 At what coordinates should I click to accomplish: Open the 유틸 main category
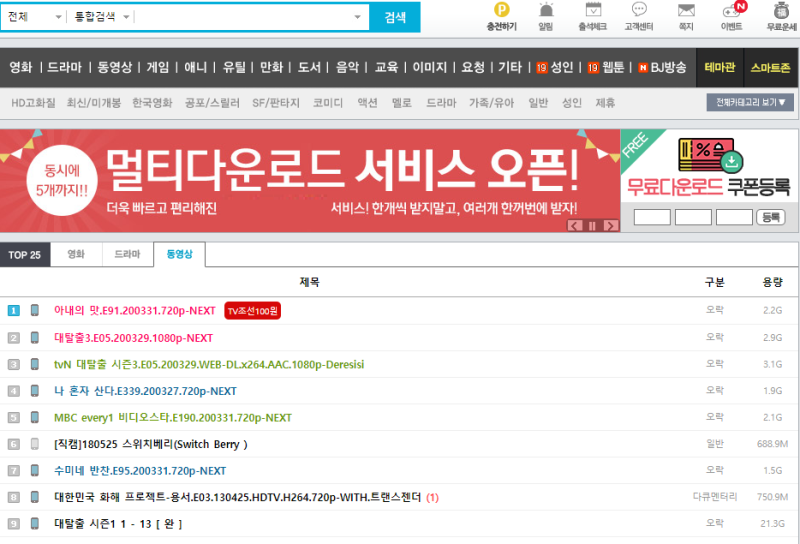(x=234, y=67)
